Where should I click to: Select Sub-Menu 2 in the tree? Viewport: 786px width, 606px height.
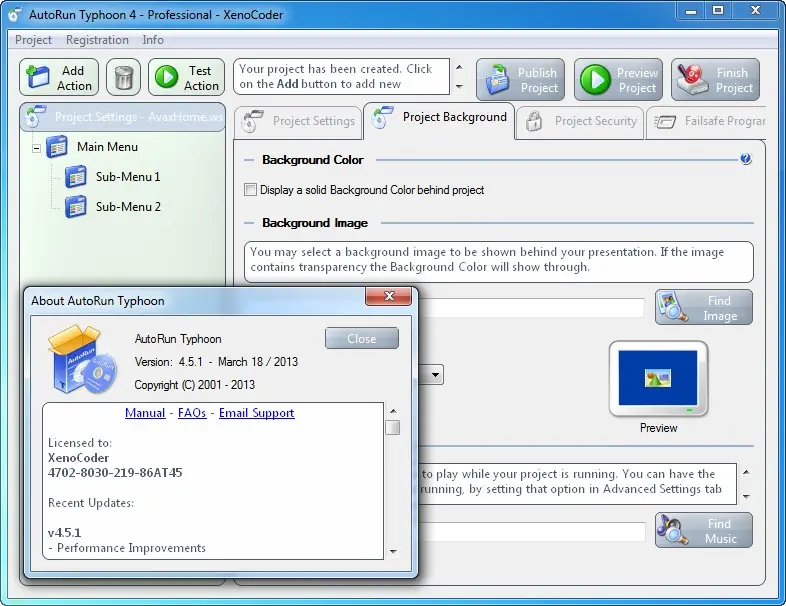click(128, 207)
